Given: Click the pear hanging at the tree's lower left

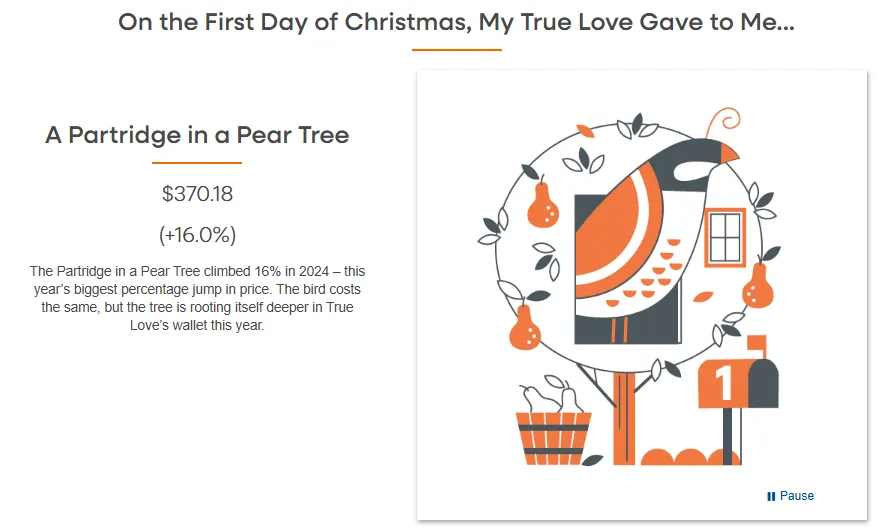Looking at the screenshot, I should pyautogui.click(x=525, y=328).
